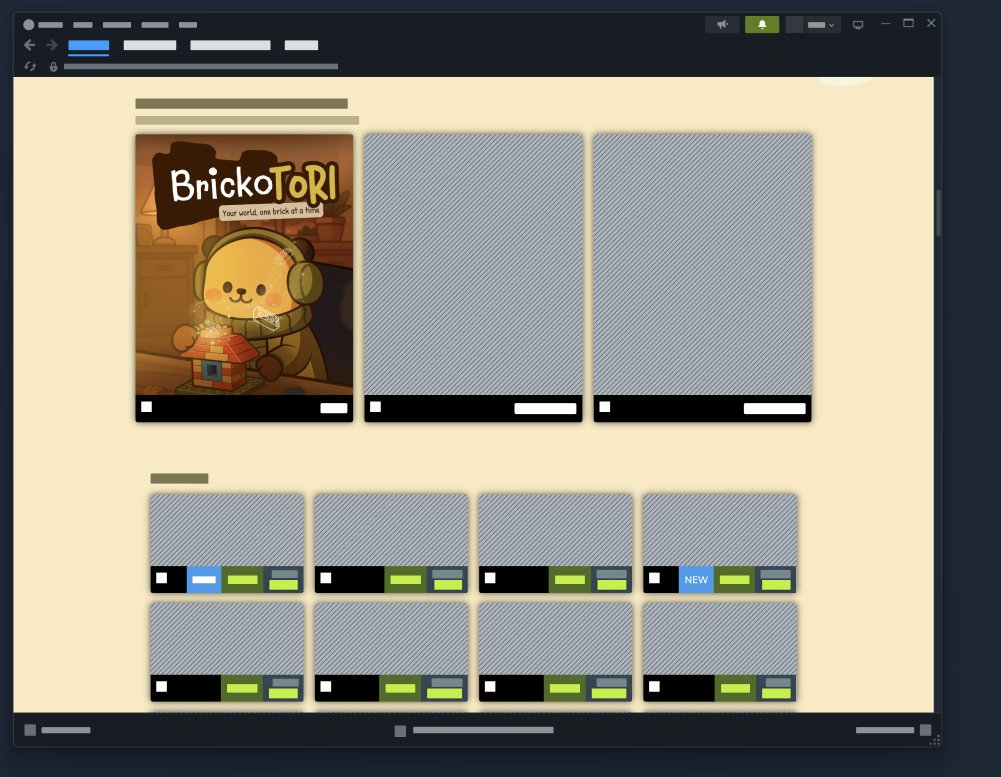Go back with the left arrow

29,45
